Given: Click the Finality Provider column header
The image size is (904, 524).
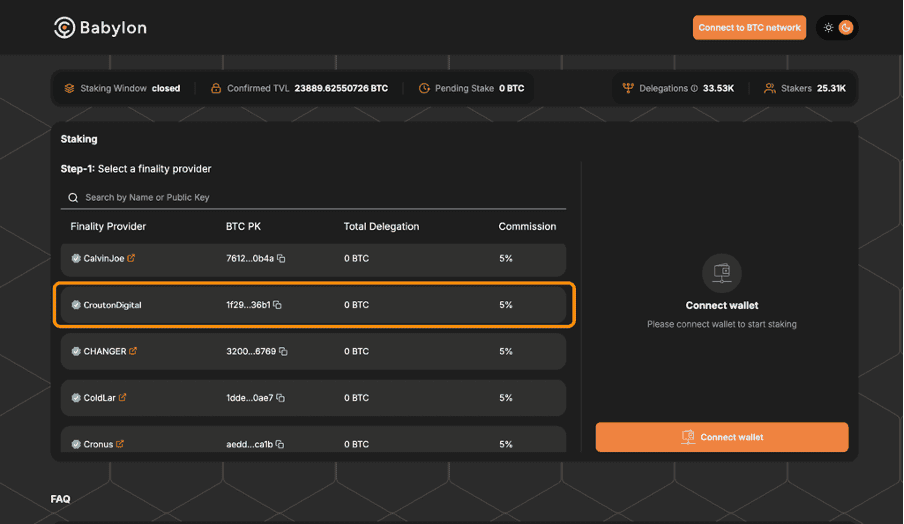Looking at the screenshot, I should click(x=108, y=226).
